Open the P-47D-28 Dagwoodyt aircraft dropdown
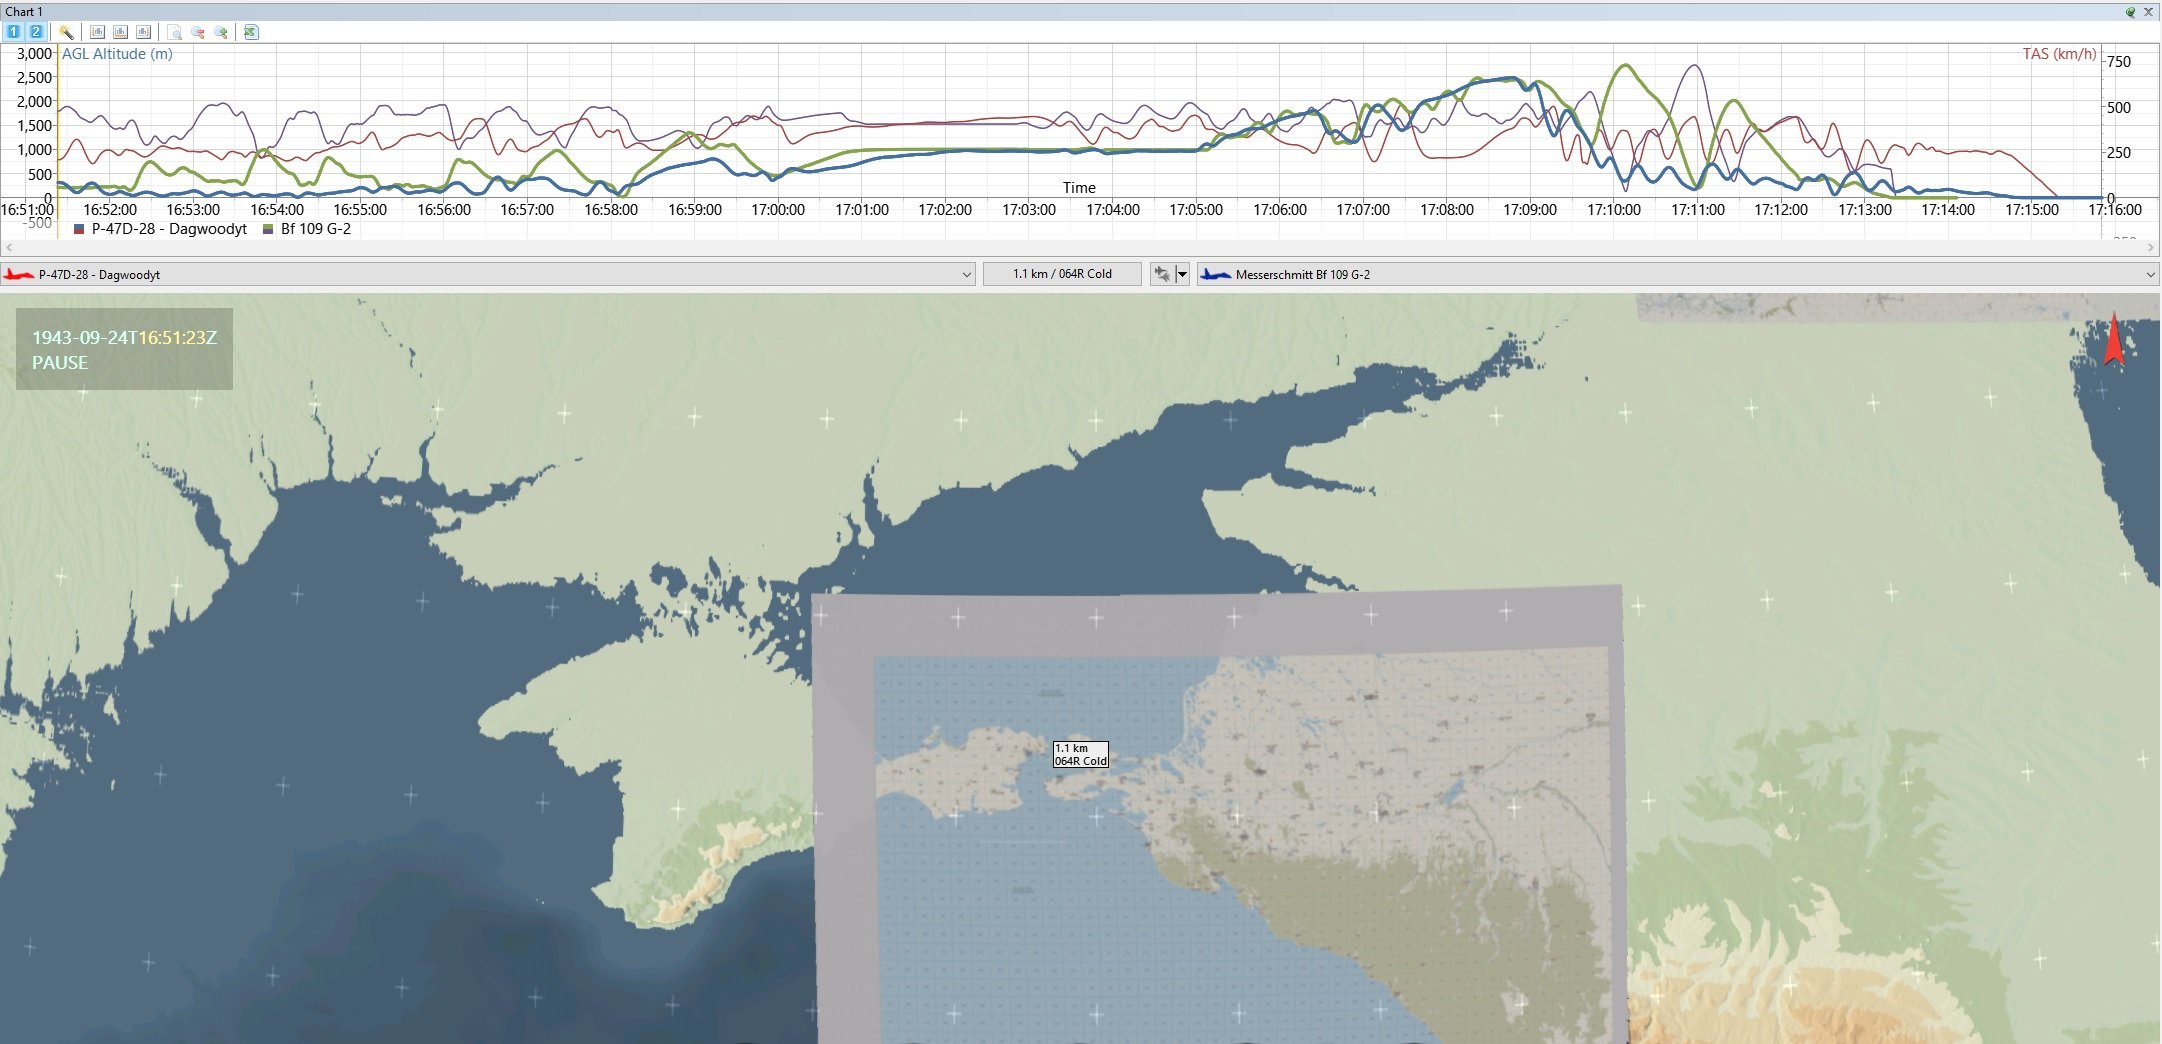Screen dimensions: 2162x1044 [x=966, y=274]
